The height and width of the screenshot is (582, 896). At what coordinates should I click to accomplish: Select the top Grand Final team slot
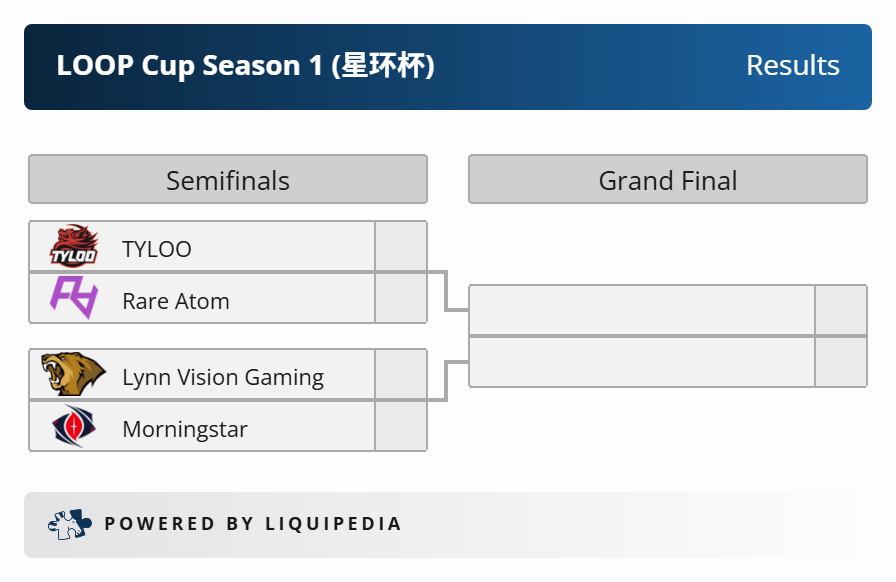click(x=642, y=311)
